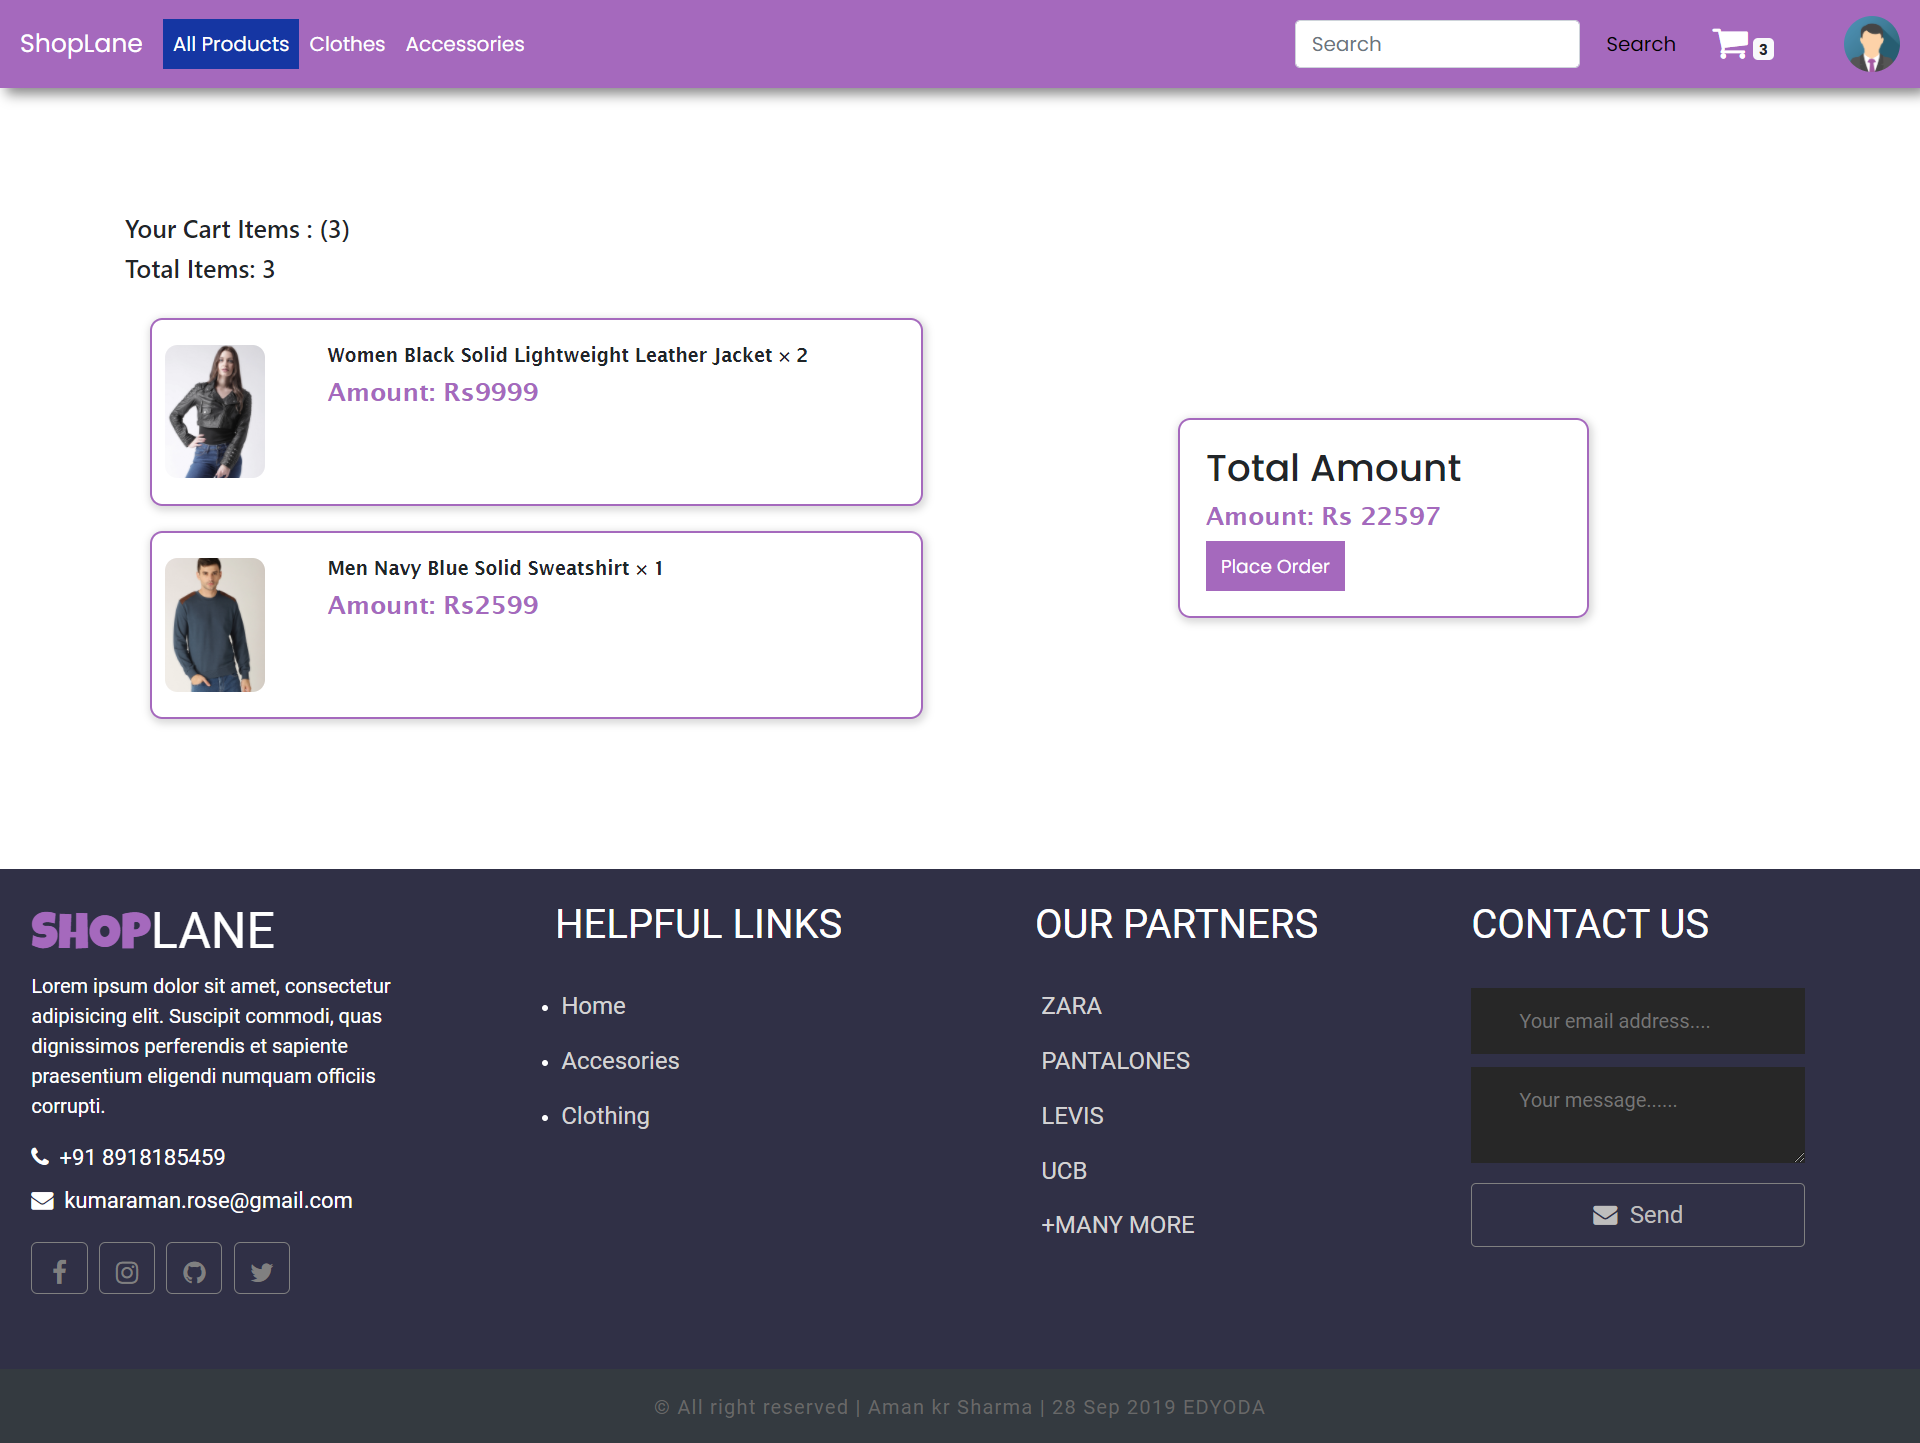Go to the Accessories tab

[464, 44]
